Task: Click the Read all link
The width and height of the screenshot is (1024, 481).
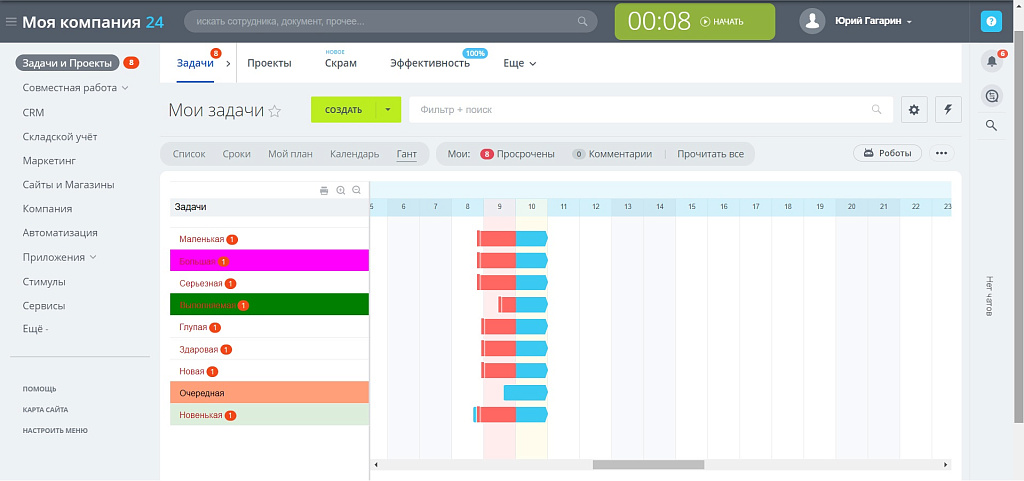Action: 710,154
